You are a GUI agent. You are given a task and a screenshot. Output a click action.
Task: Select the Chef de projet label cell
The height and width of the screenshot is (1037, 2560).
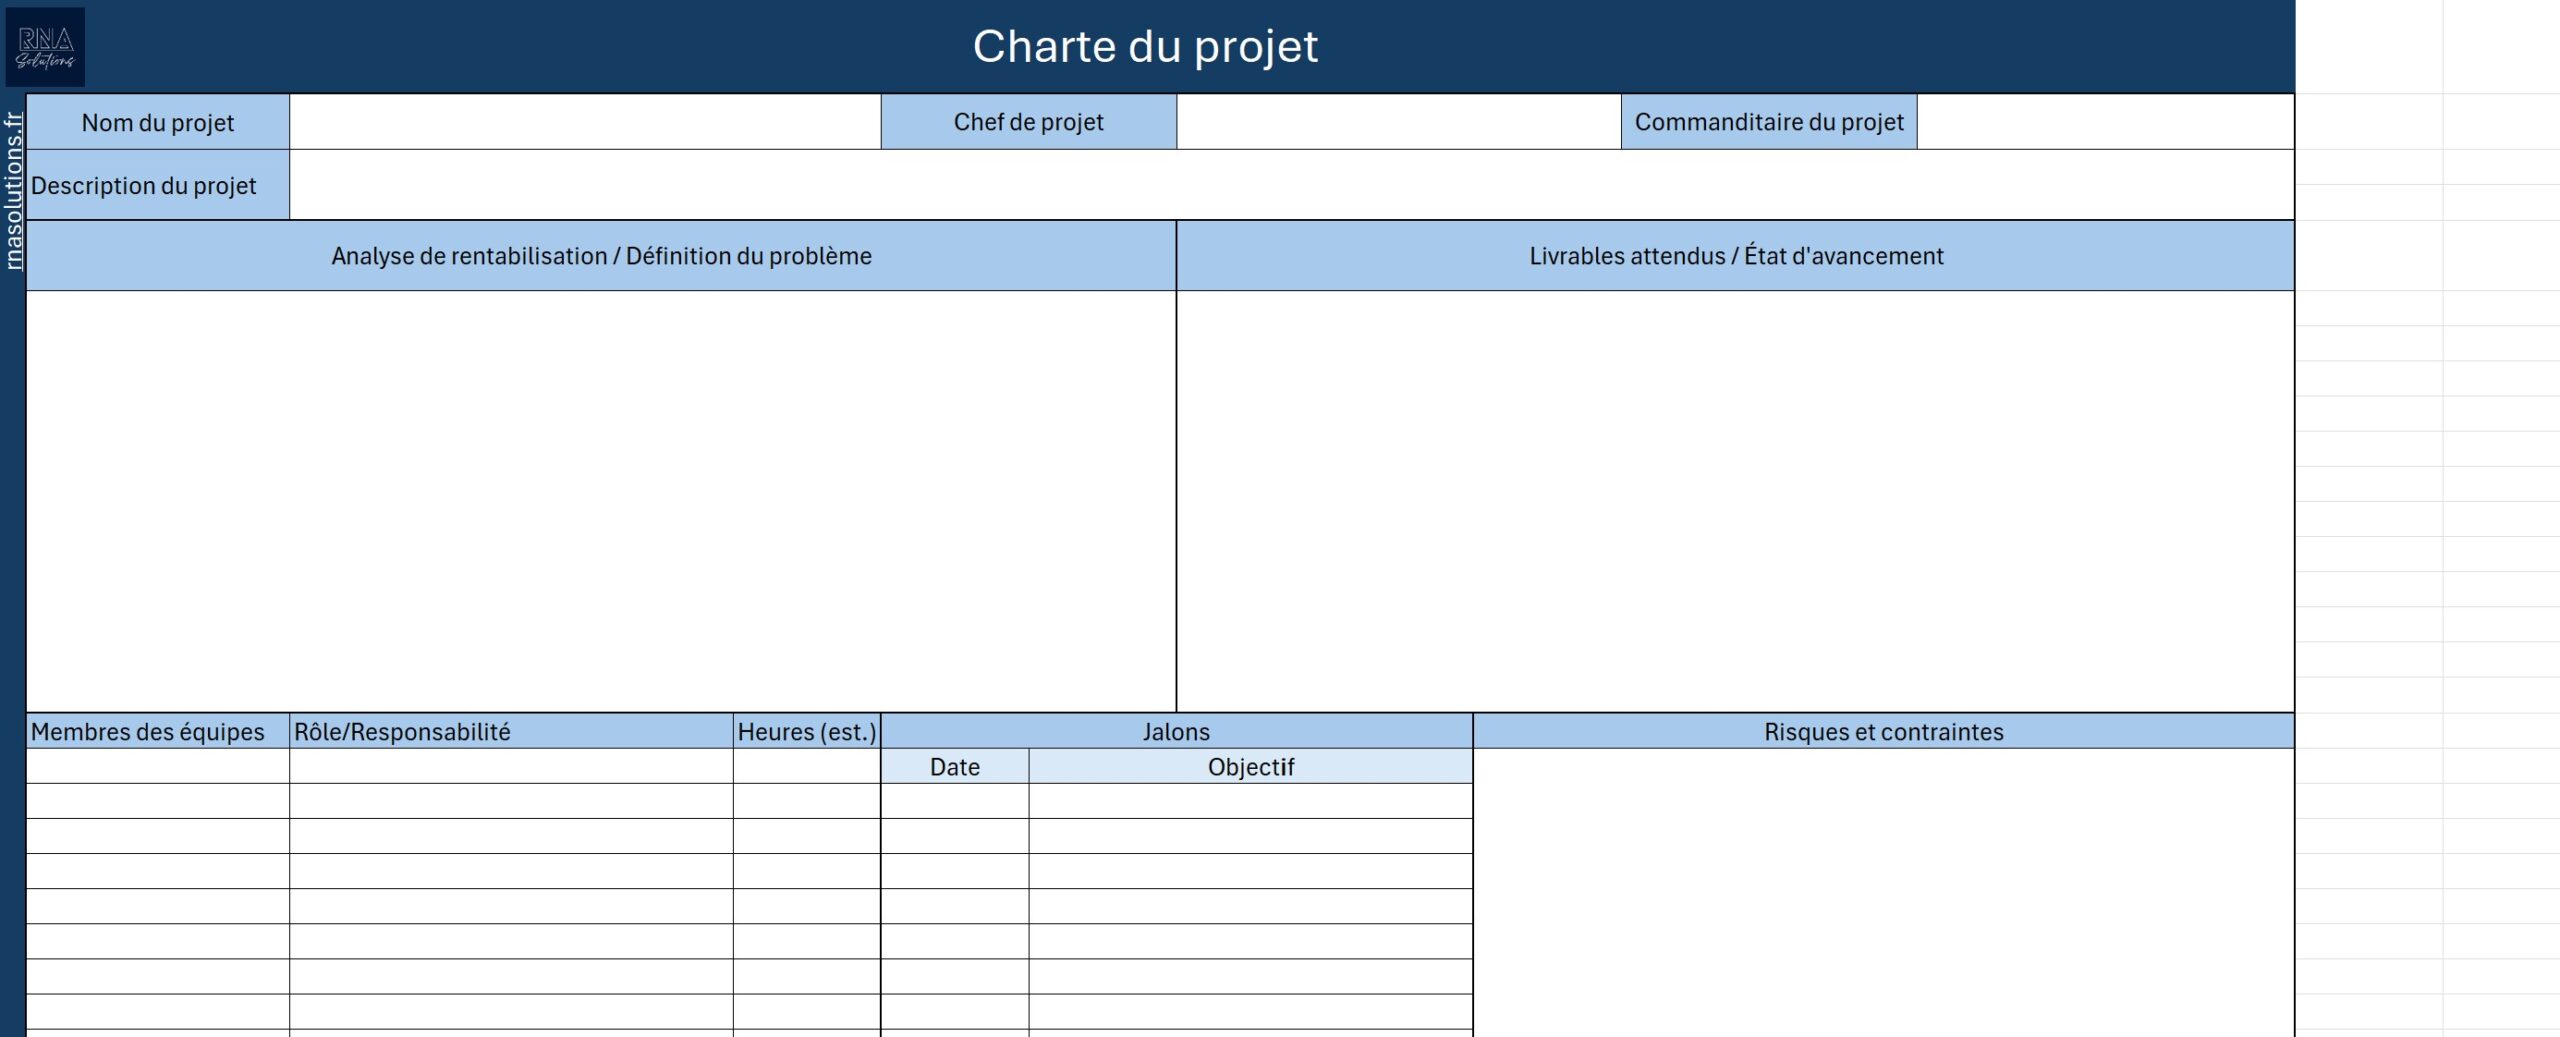(1028, 122)
